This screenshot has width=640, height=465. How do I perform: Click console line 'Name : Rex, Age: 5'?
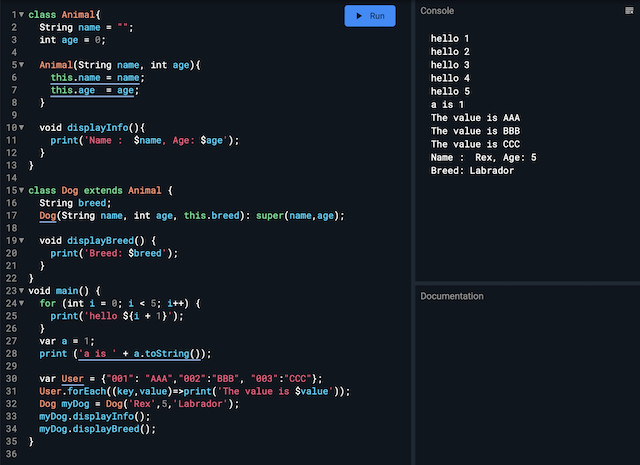tap(484, 158)
